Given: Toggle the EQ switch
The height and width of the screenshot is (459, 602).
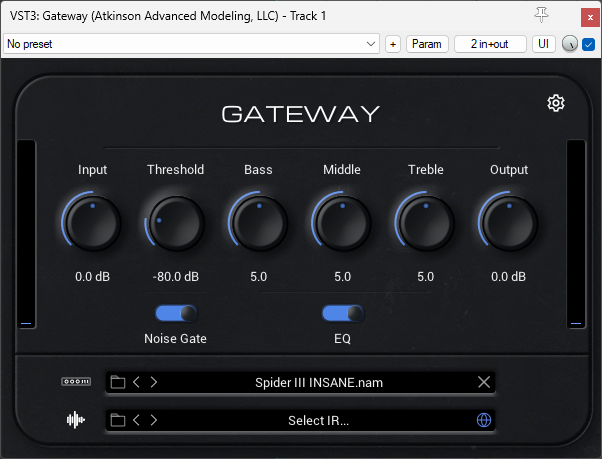Looking at the screenshot, I should point(343,314).
